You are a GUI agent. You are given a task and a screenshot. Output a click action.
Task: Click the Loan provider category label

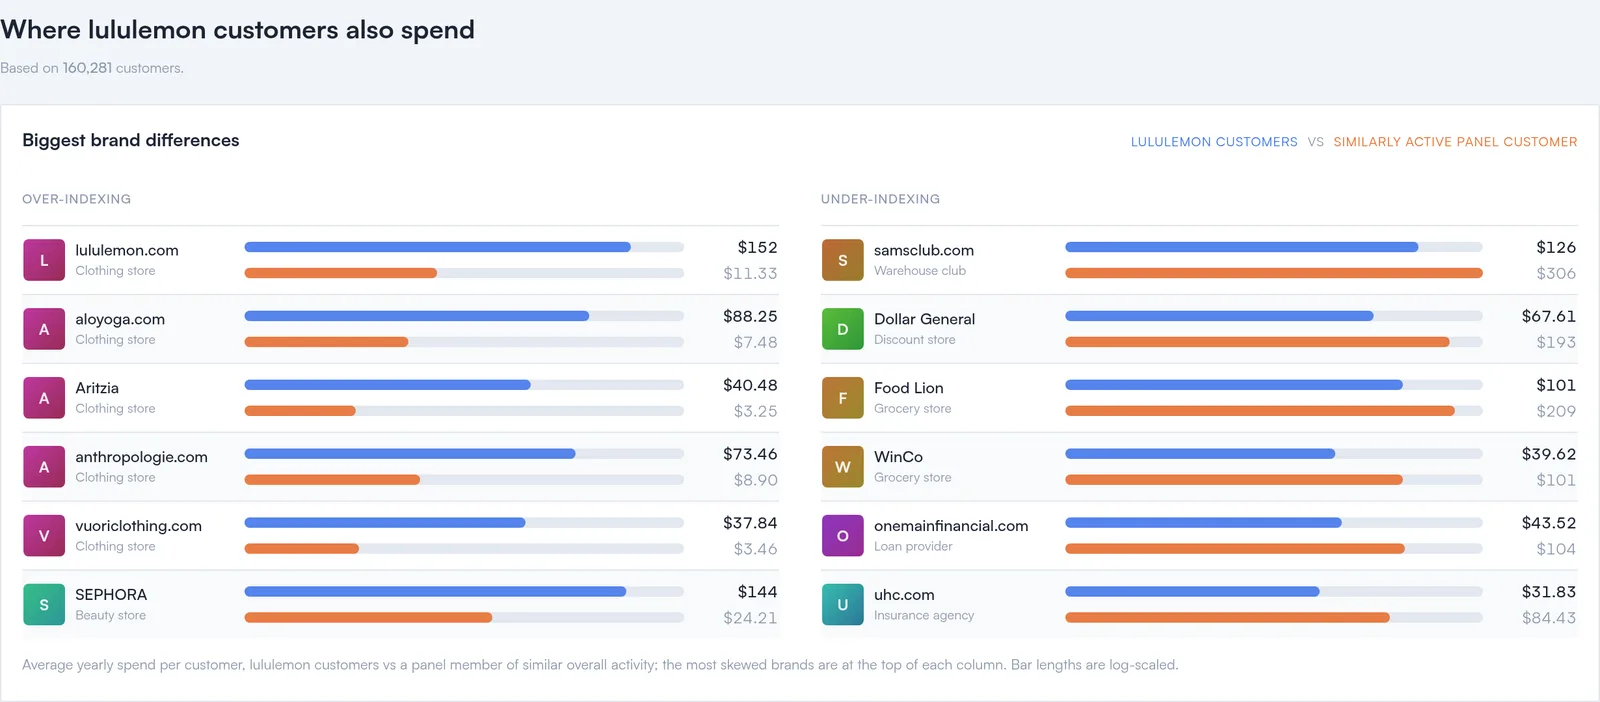coord(913,547)
